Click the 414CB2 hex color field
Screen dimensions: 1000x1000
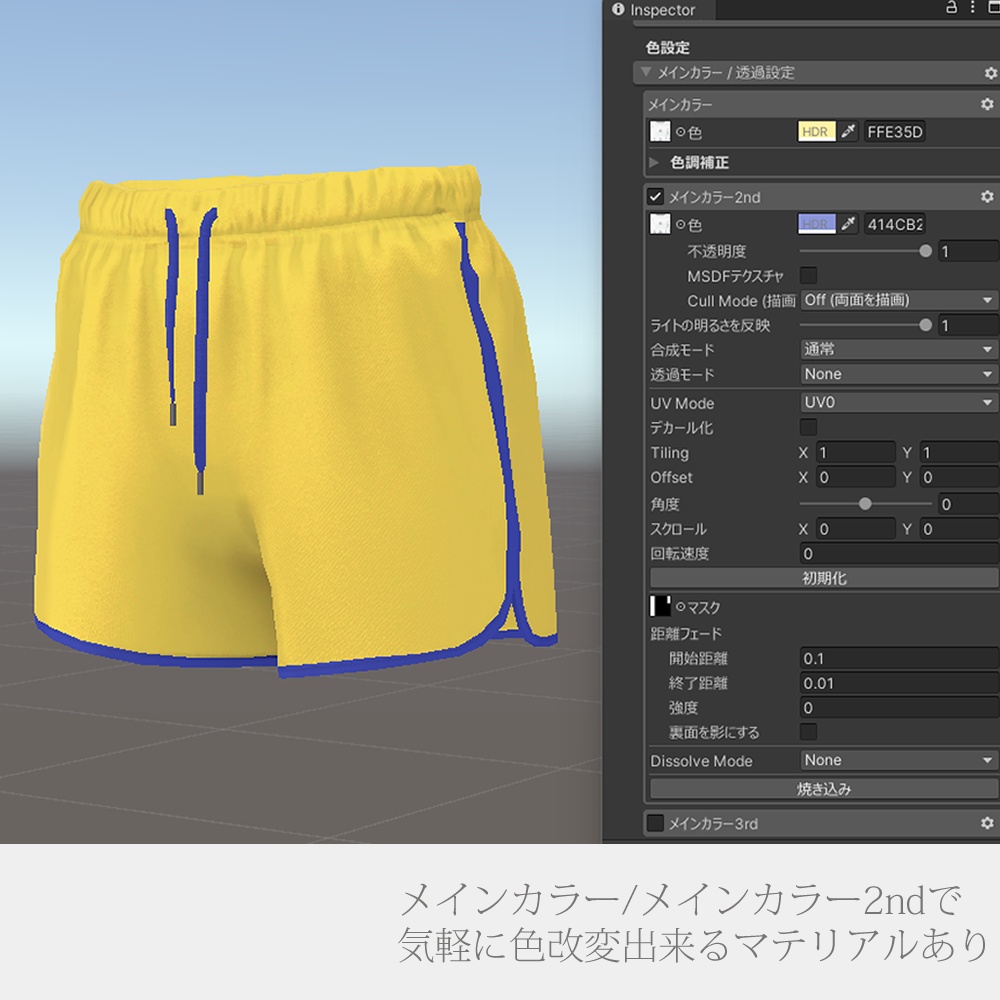pos(895,224)
